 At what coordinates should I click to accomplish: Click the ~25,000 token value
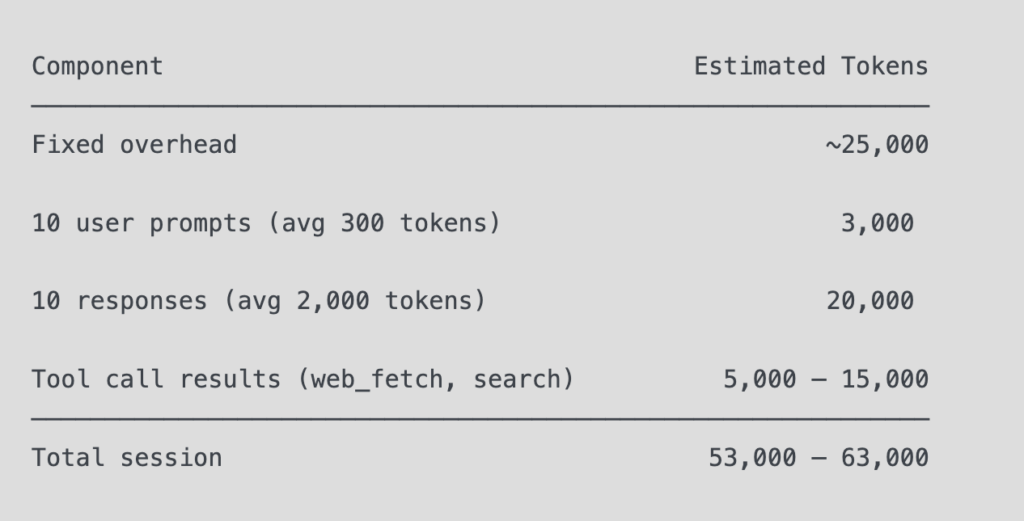[877, 145]
